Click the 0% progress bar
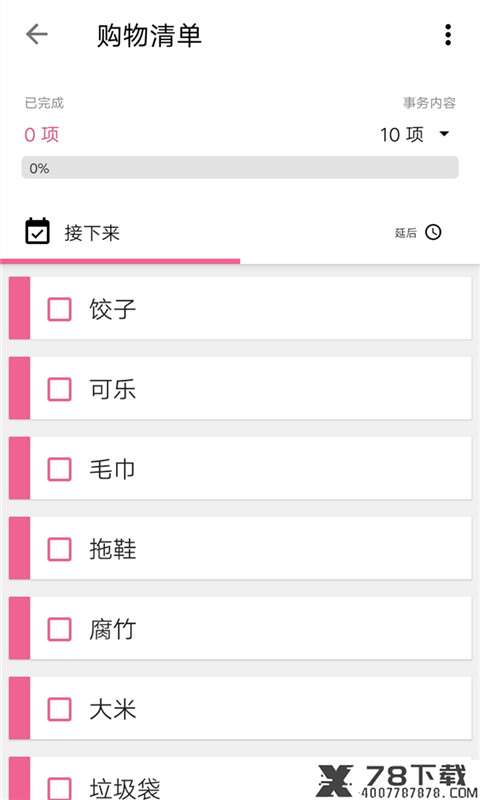The height and width of the screenshot is (800, 480). (x=240, y=168)
